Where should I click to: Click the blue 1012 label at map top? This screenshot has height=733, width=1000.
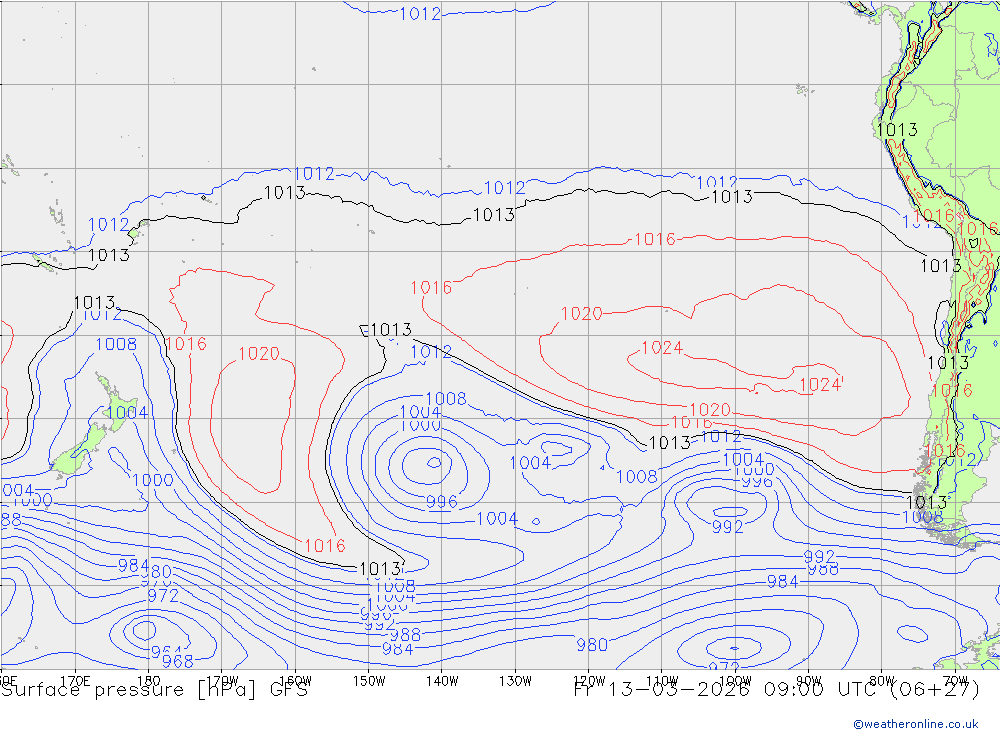[x=420, y=14]
